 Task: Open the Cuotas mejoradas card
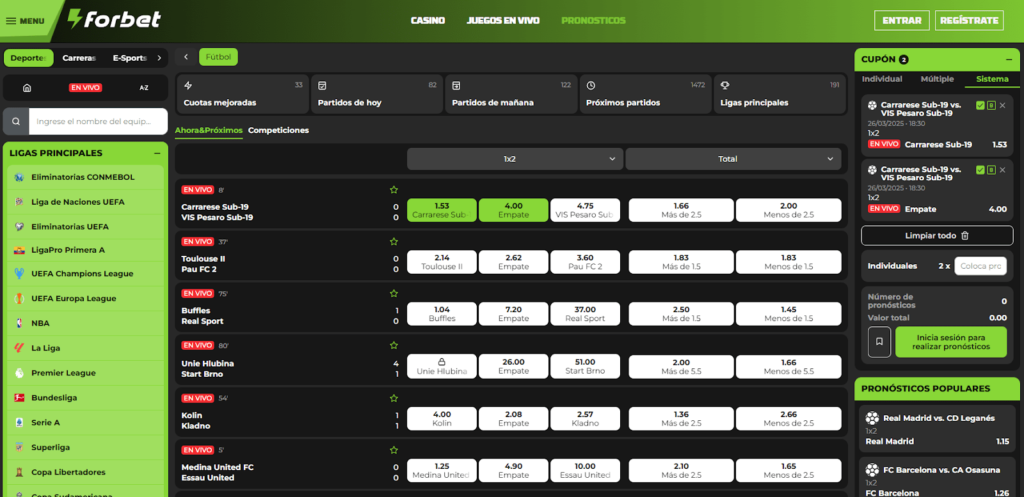(x=242, y=94)
